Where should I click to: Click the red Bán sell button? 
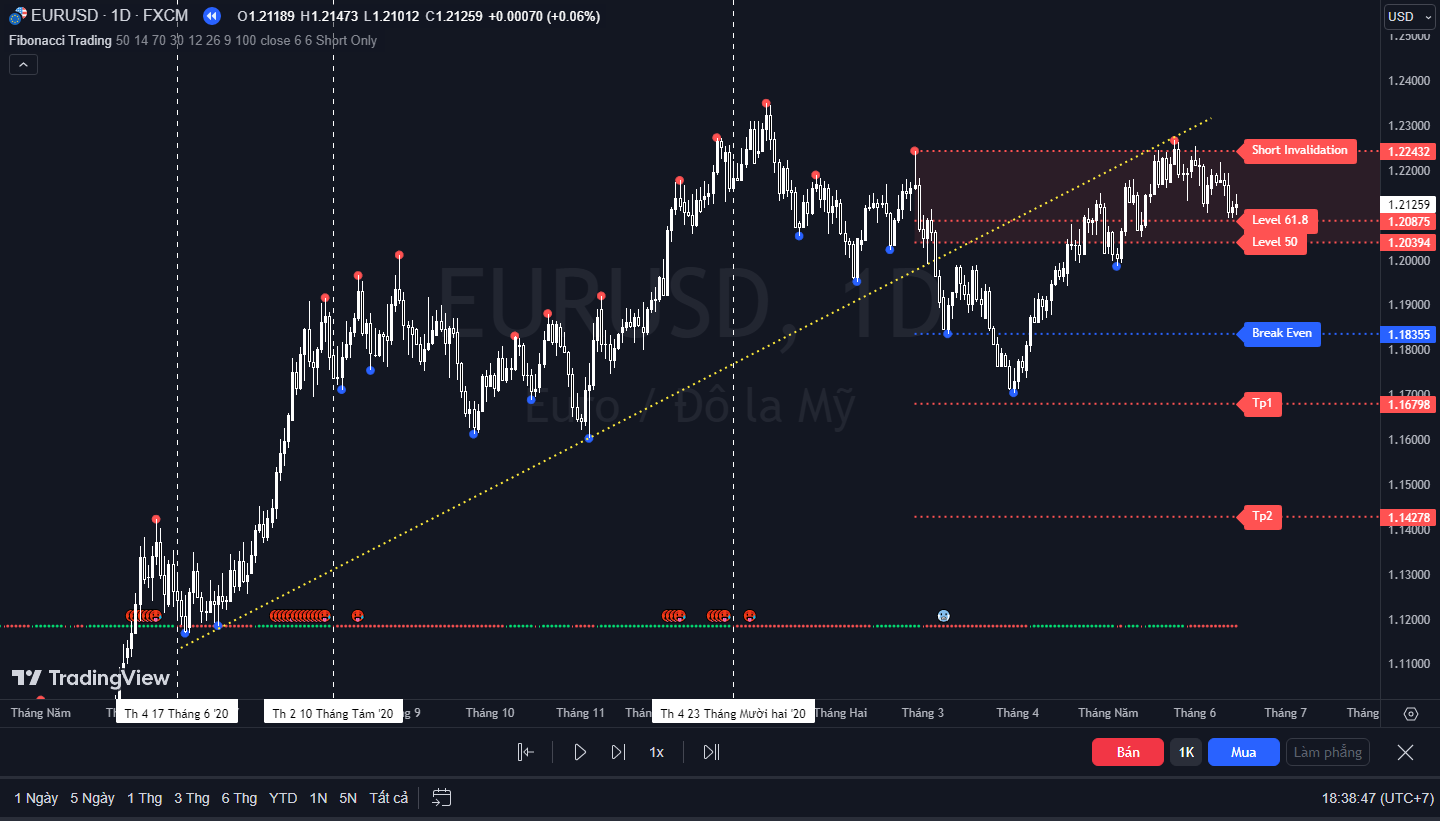pyautogui.click(x=1128, y=752)
